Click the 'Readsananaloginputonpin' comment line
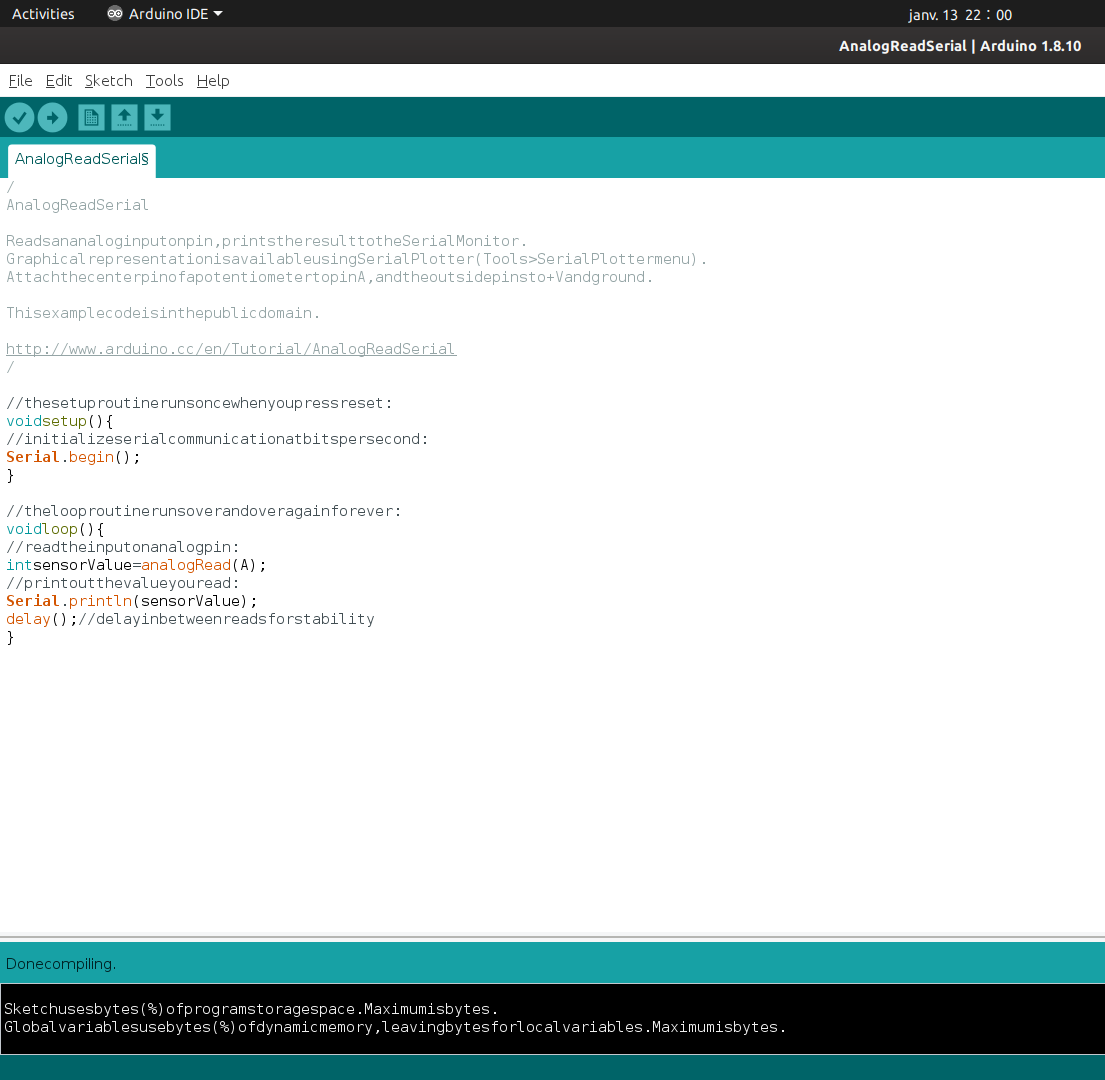The width and height of the screenshot is (1105, 1080). (266, 241)
